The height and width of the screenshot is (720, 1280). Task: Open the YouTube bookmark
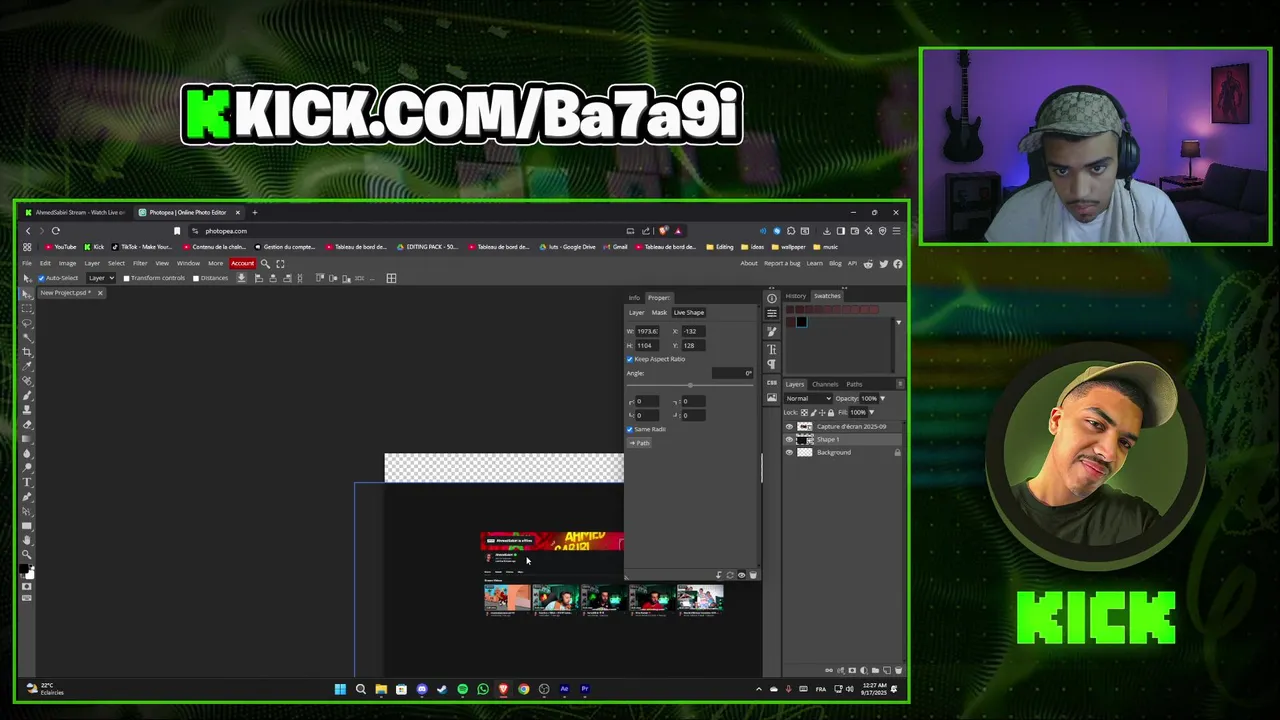[x=61, y=247]
